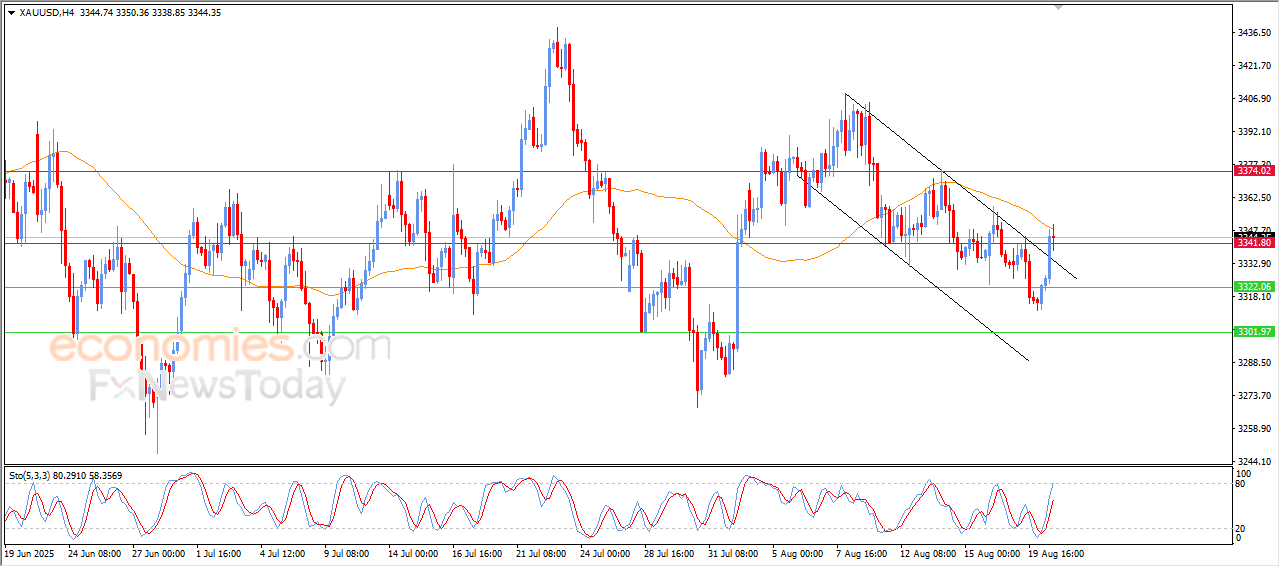Click the 3288.50 price scale value
Viewport: 1280px width, 567px height.
(1254, 363)
